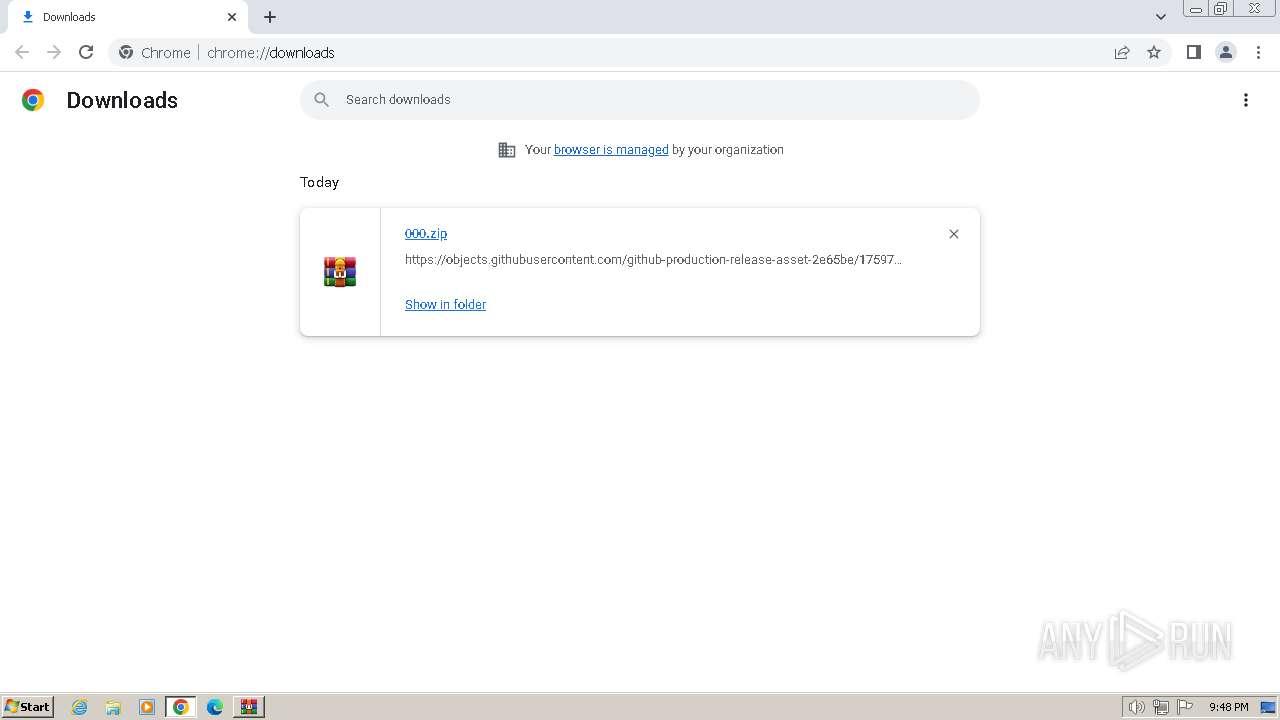The image size is (1280, 720).
Task: Click the volume speaker tray icon
Action: coord(1136,707)
